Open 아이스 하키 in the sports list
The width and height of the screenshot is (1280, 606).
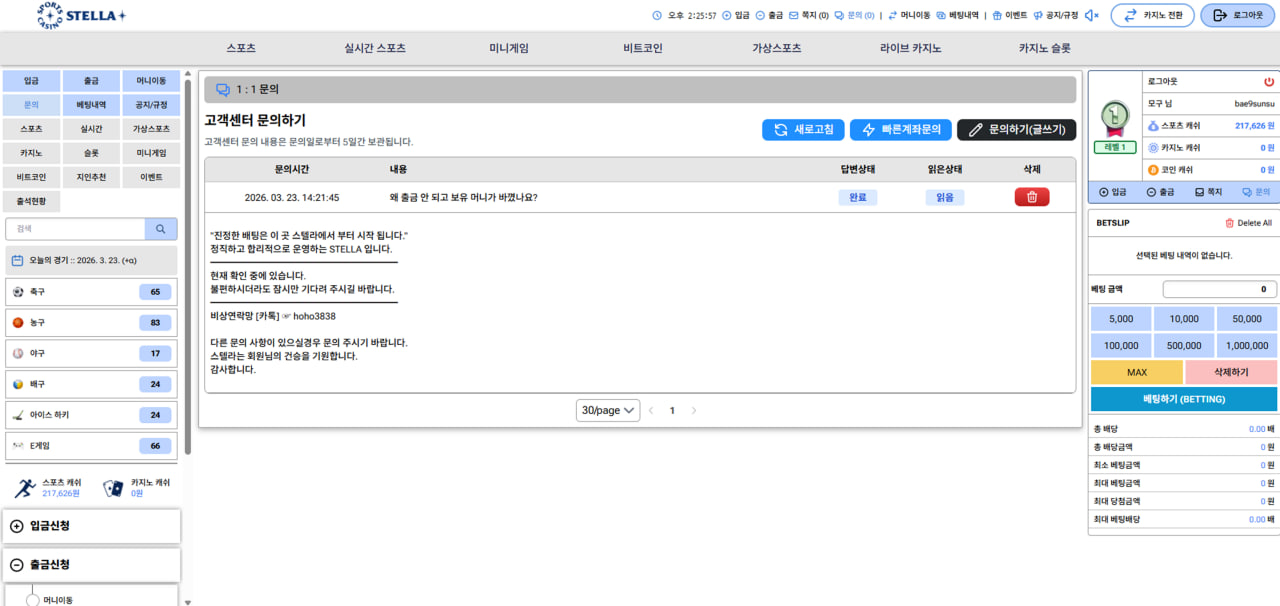(x=91, y=415)
